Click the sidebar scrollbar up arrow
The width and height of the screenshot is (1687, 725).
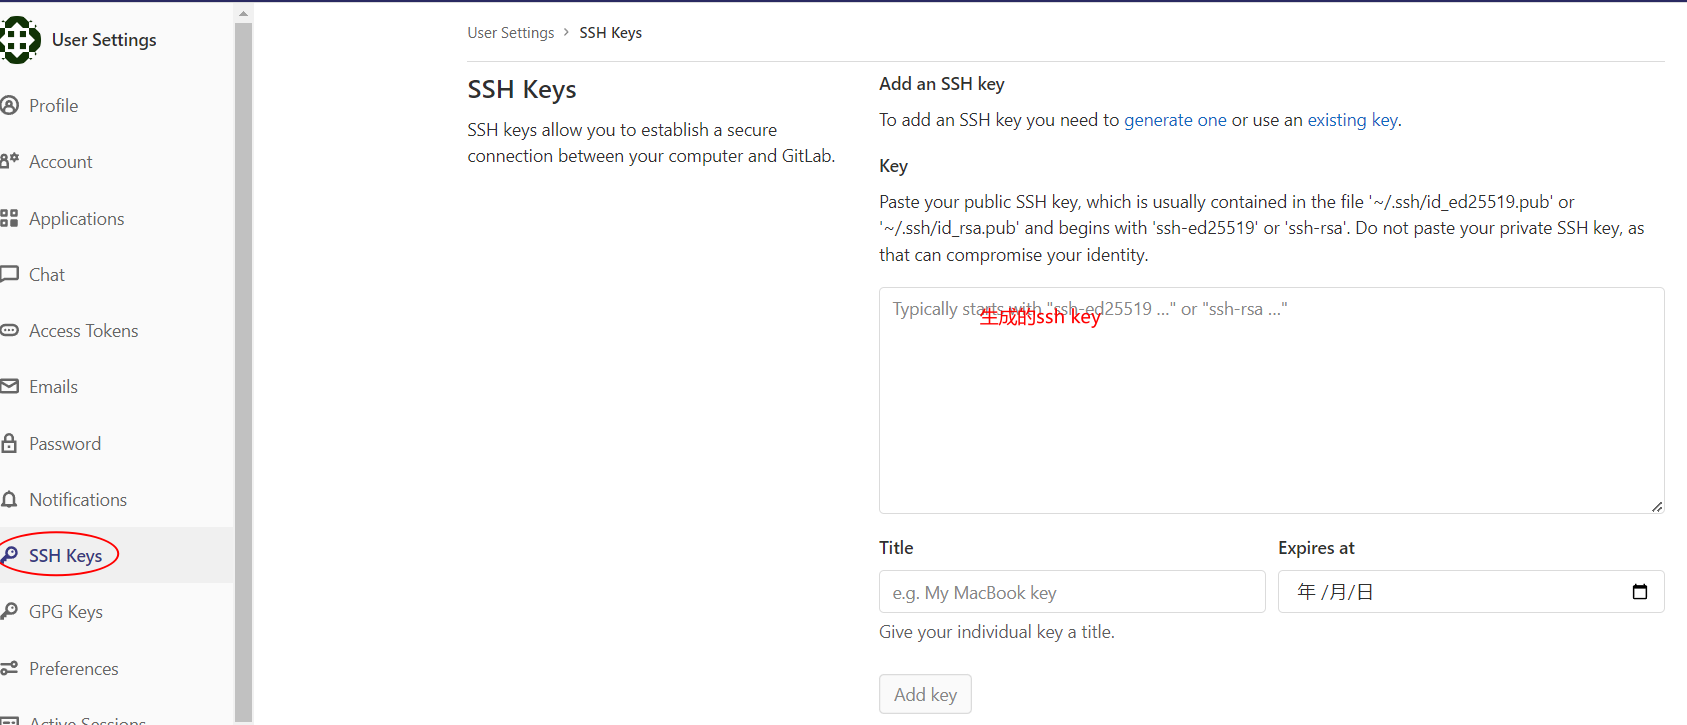click(x=243, y=13)
